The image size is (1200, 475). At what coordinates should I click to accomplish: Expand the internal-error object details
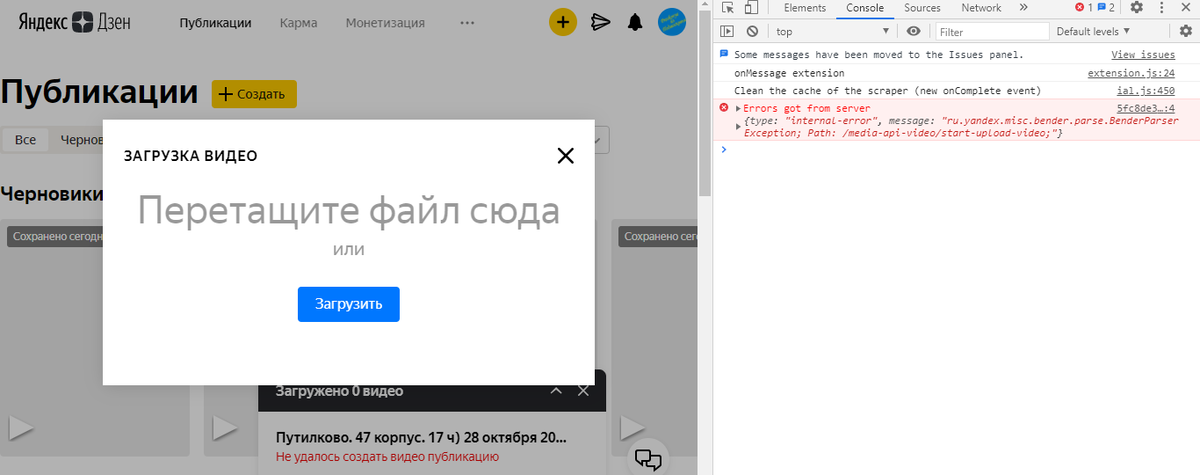tap(738, 125)
